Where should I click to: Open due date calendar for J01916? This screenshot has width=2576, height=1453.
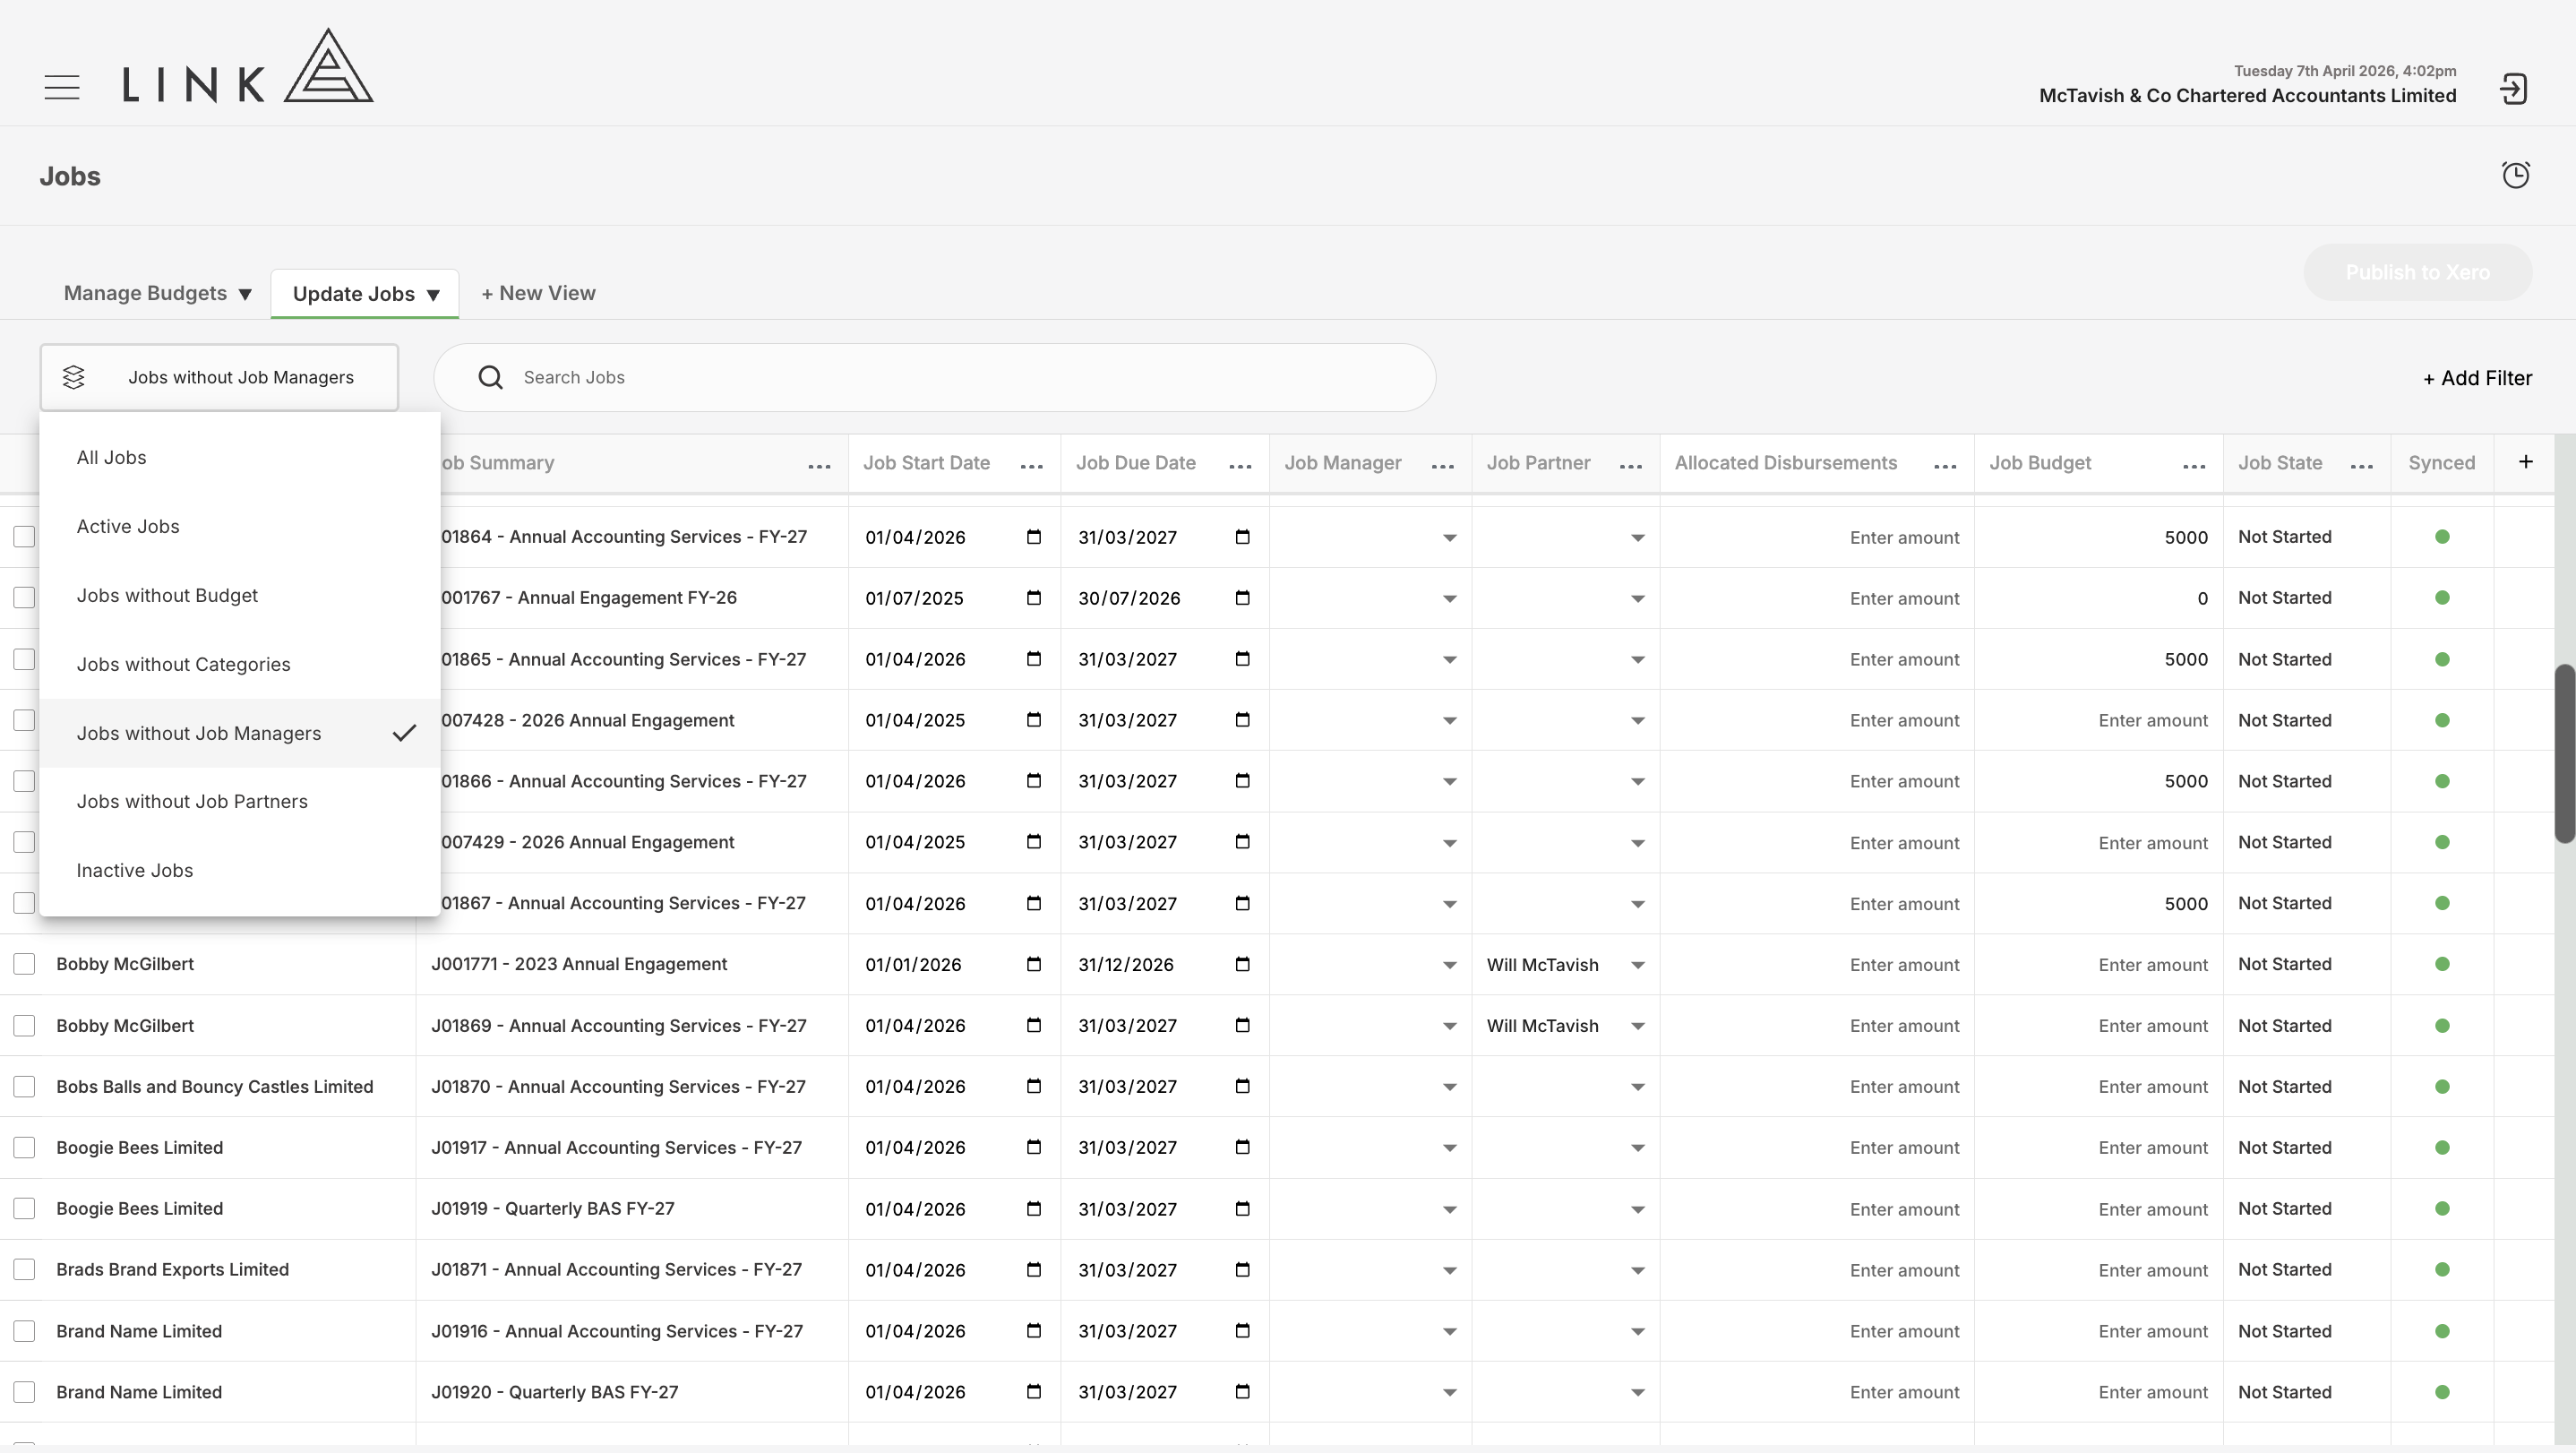point(1242,1331)
